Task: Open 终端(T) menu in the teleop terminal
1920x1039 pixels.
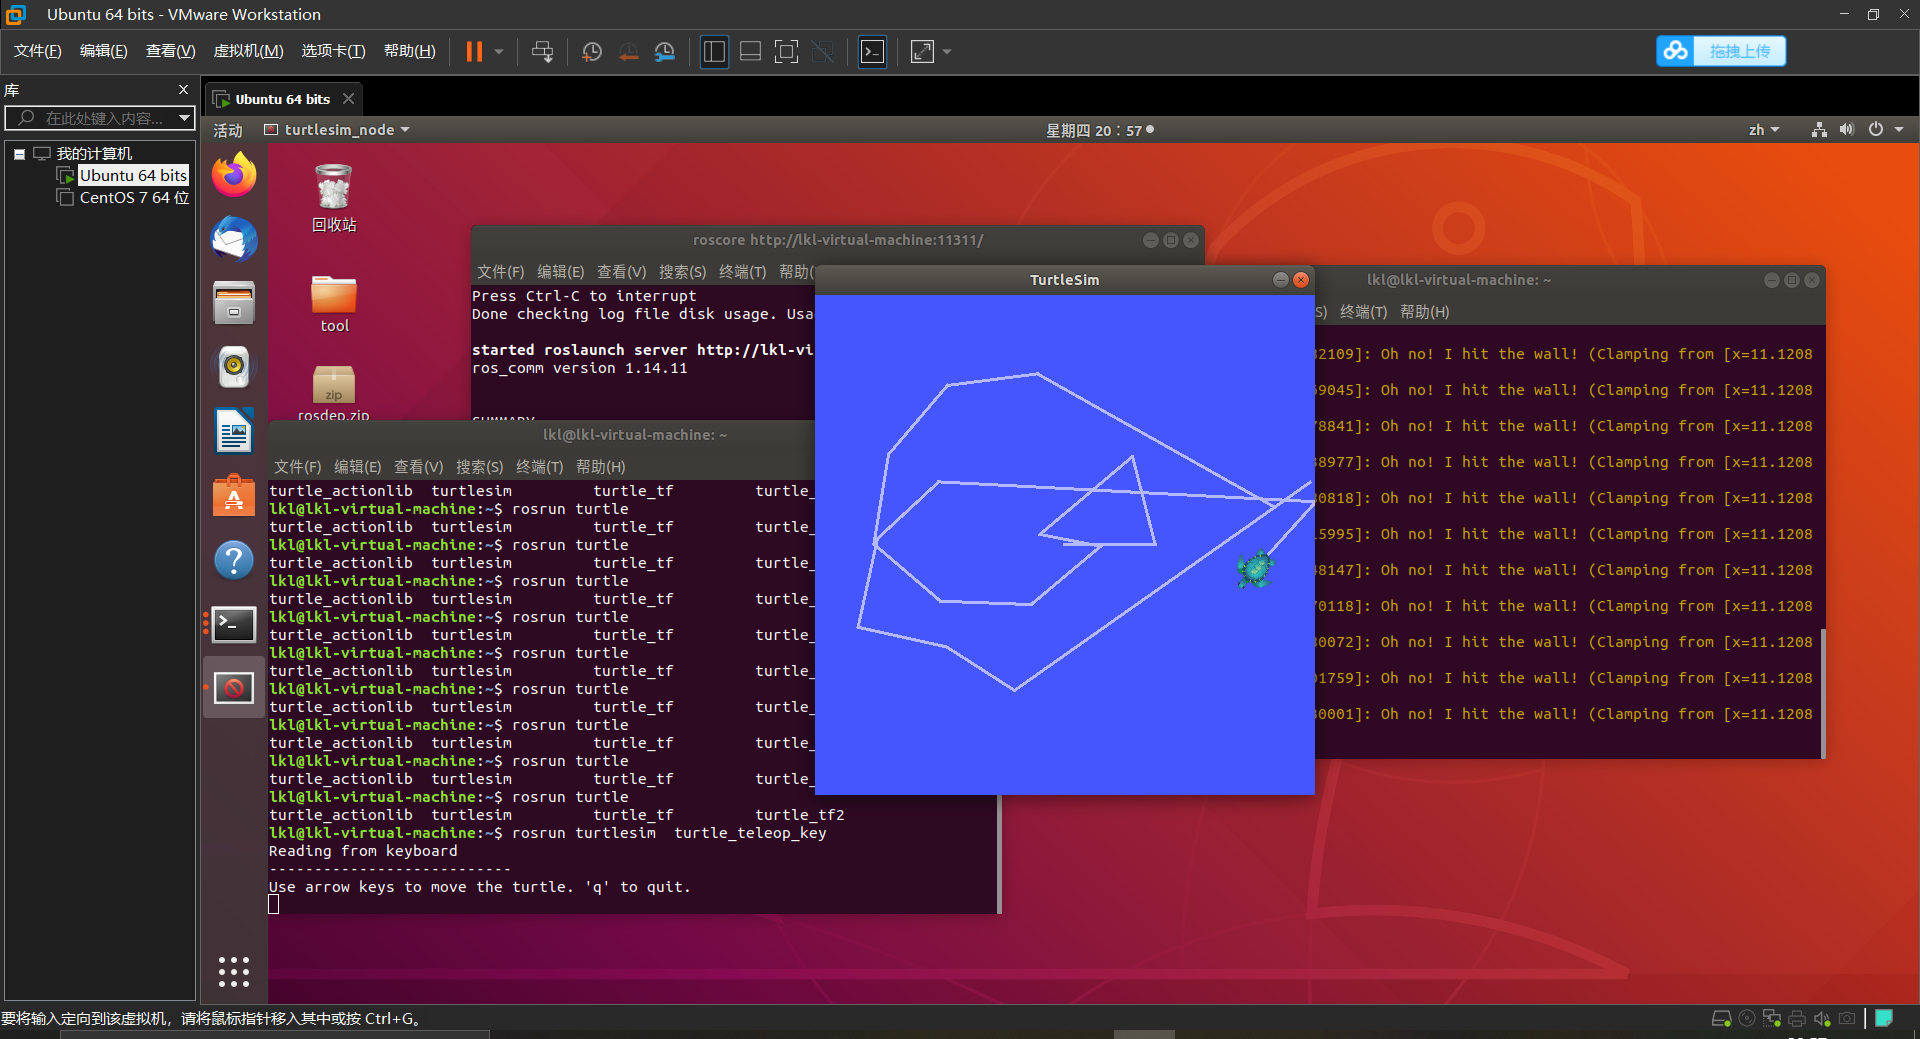Action: tap(539, 467)
